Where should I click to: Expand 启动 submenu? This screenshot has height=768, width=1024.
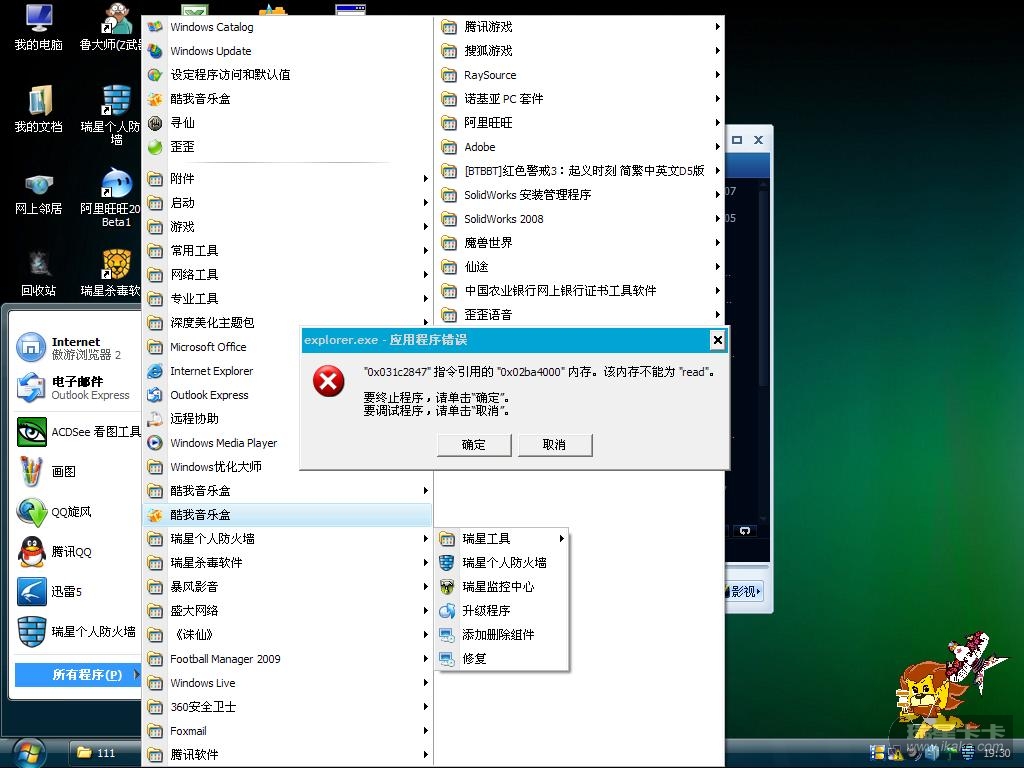tap(287, 202)
